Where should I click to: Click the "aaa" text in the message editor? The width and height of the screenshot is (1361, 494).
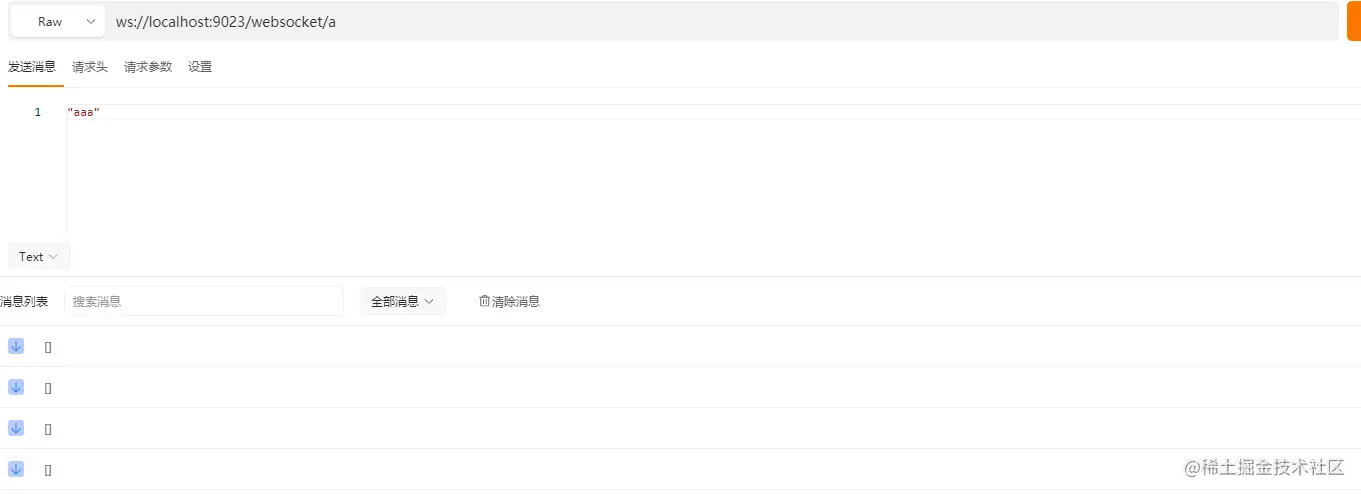tap(84, 112)
